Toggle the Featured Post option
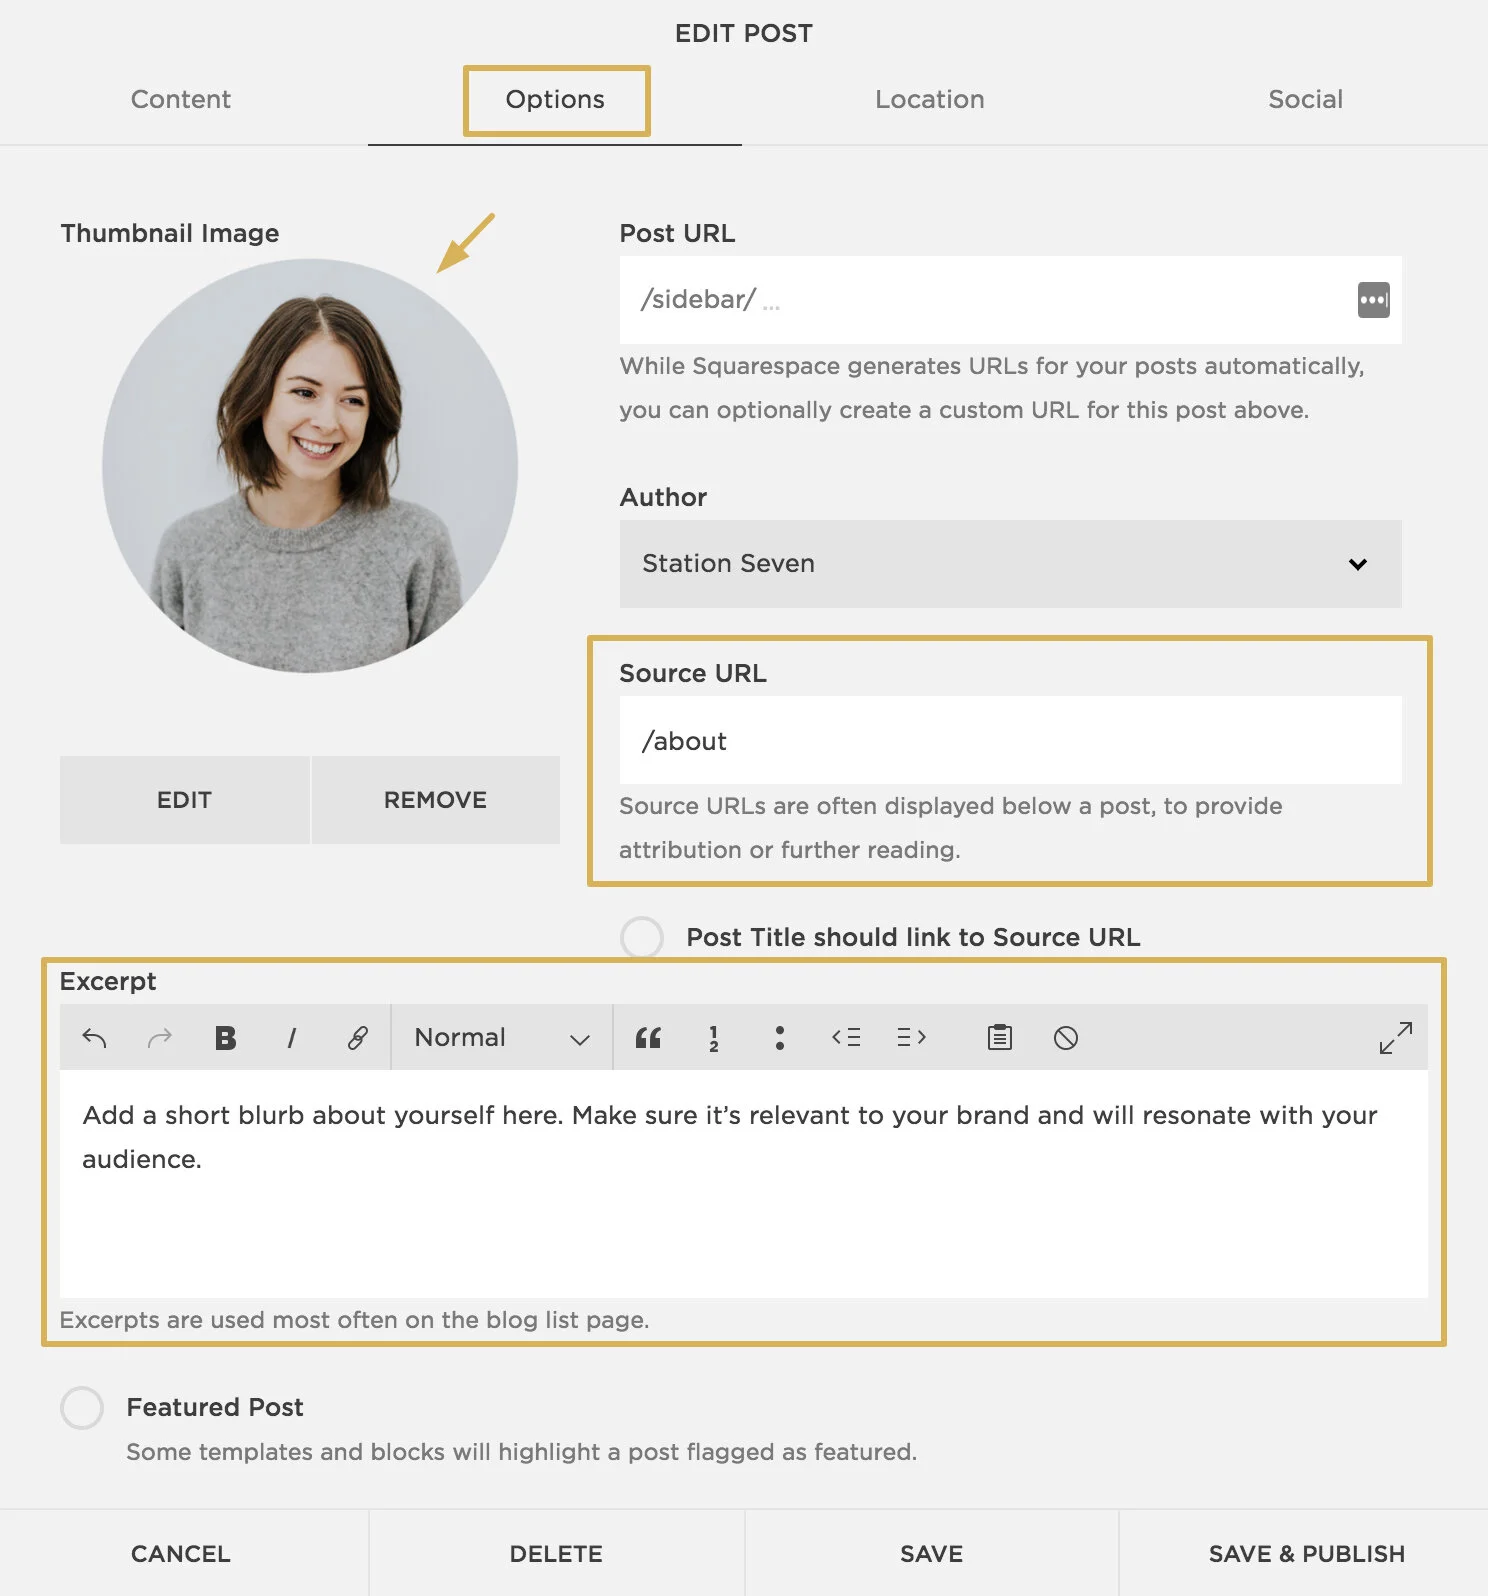Screen dimensions: 1488x1596 pos(82,1408)
